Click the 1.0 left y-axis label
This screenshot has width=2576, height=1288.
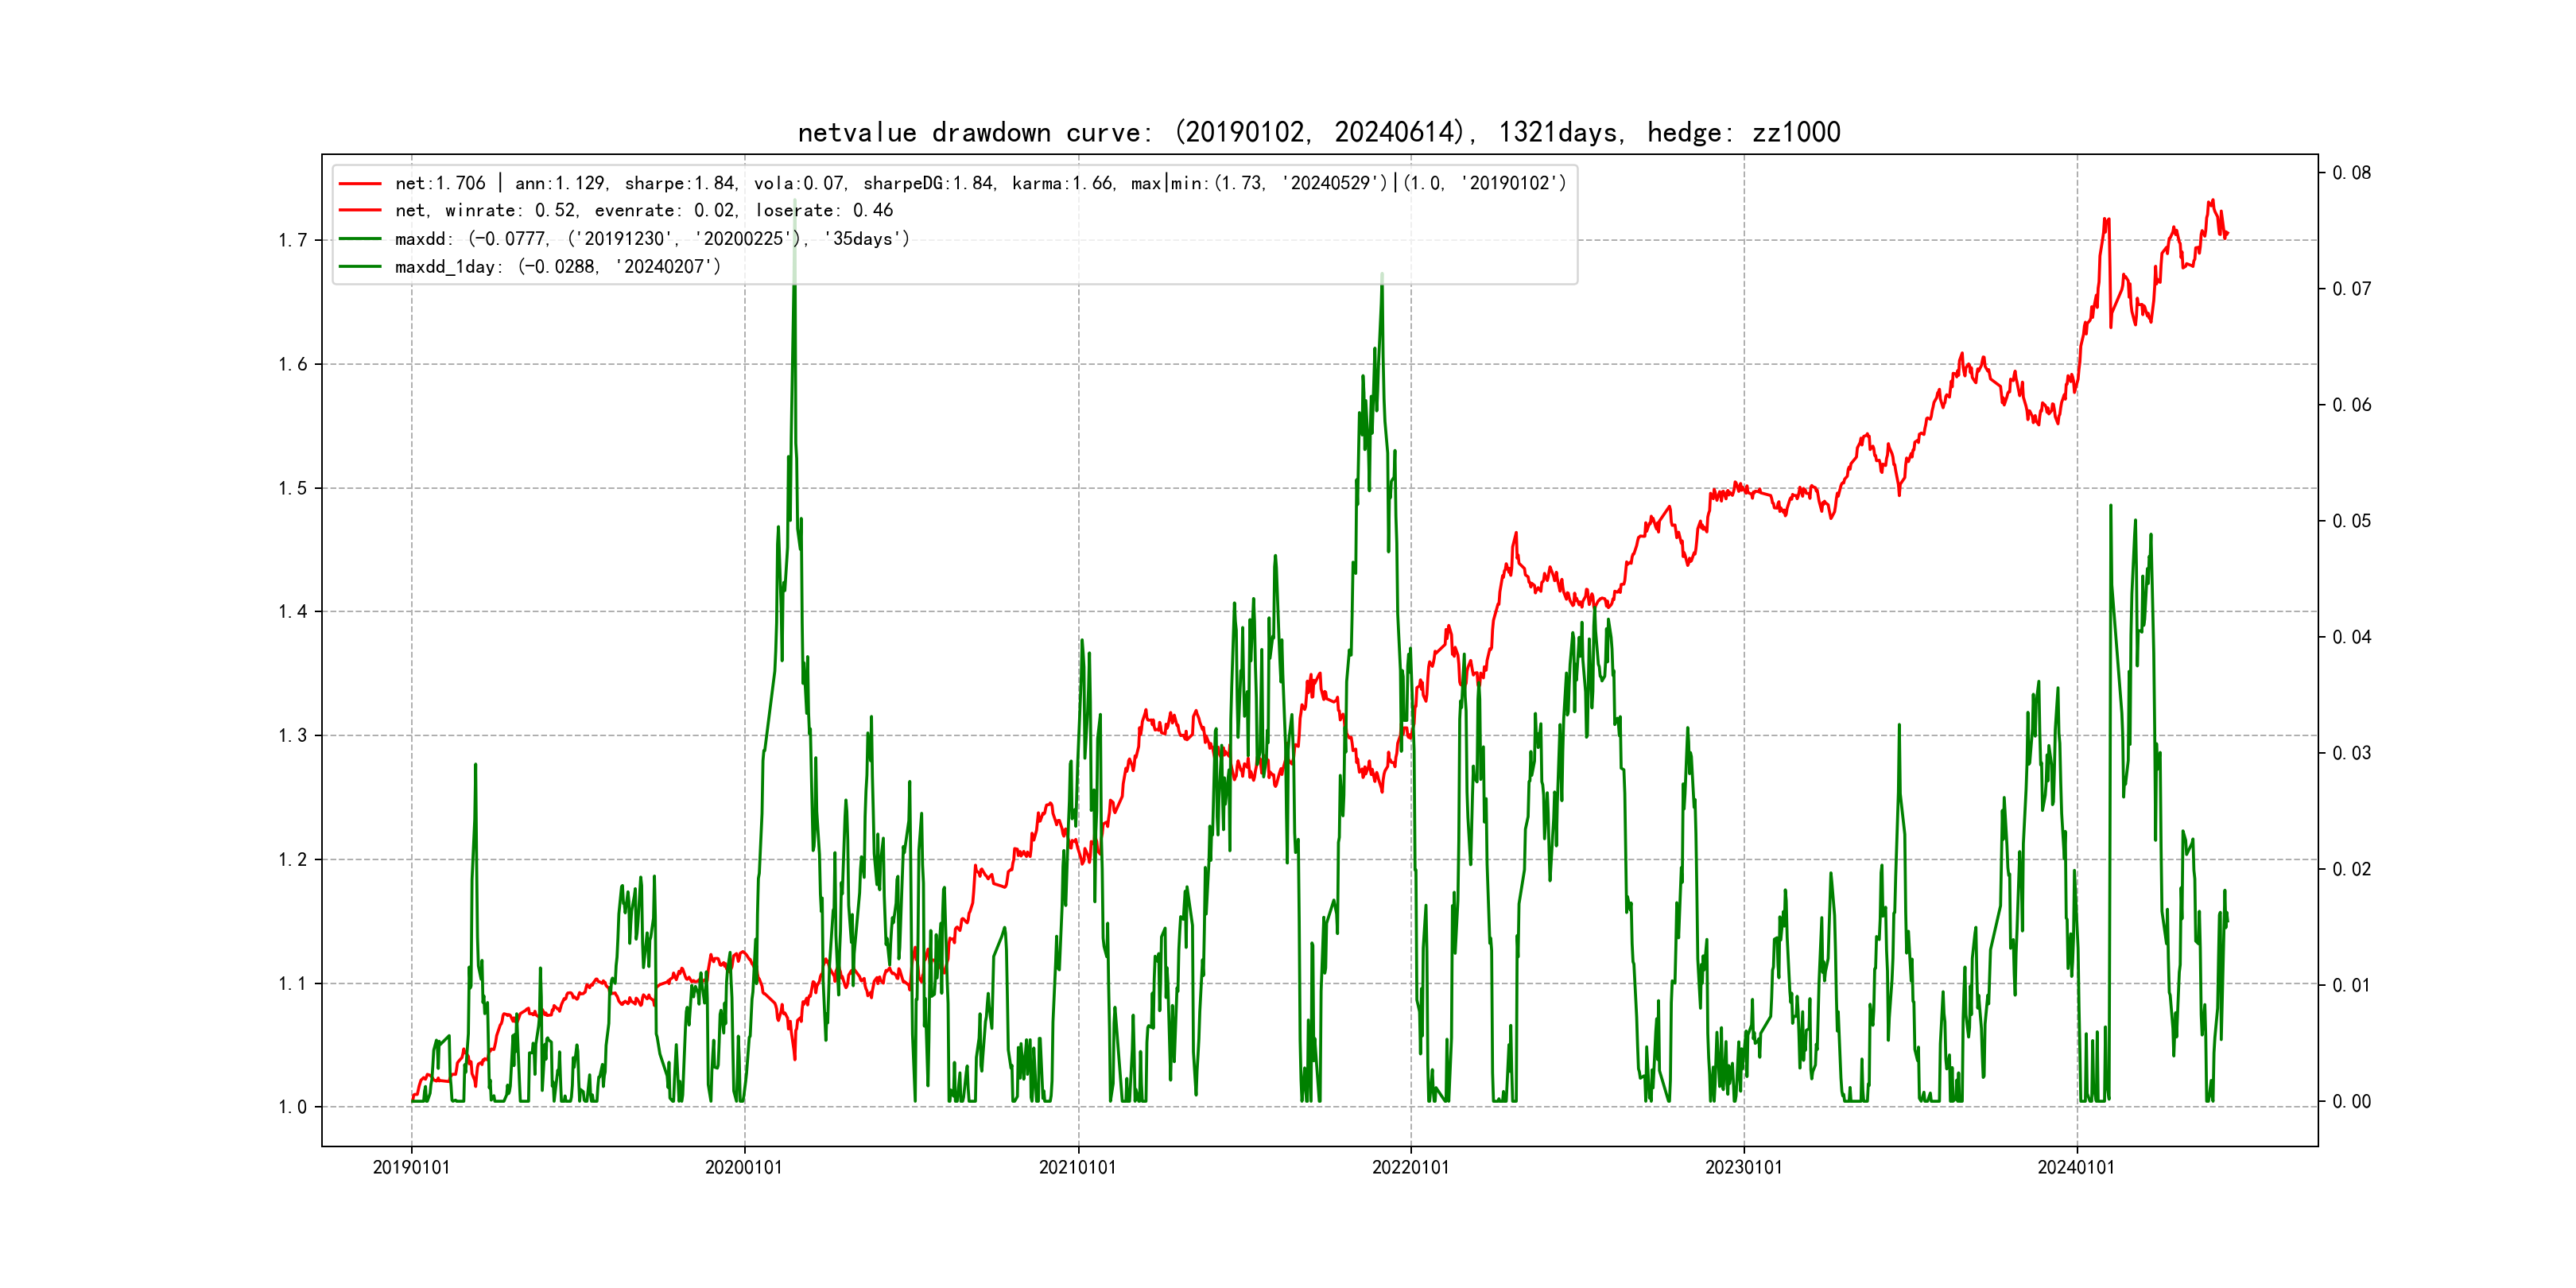292,1107
